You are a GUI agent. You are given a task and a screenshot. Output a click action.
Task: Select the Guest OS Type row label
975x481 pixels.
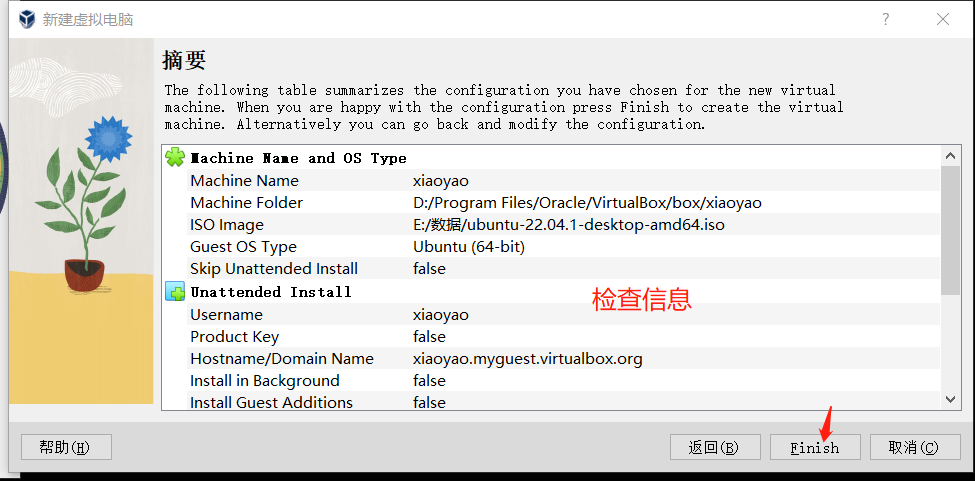[243, 247]
